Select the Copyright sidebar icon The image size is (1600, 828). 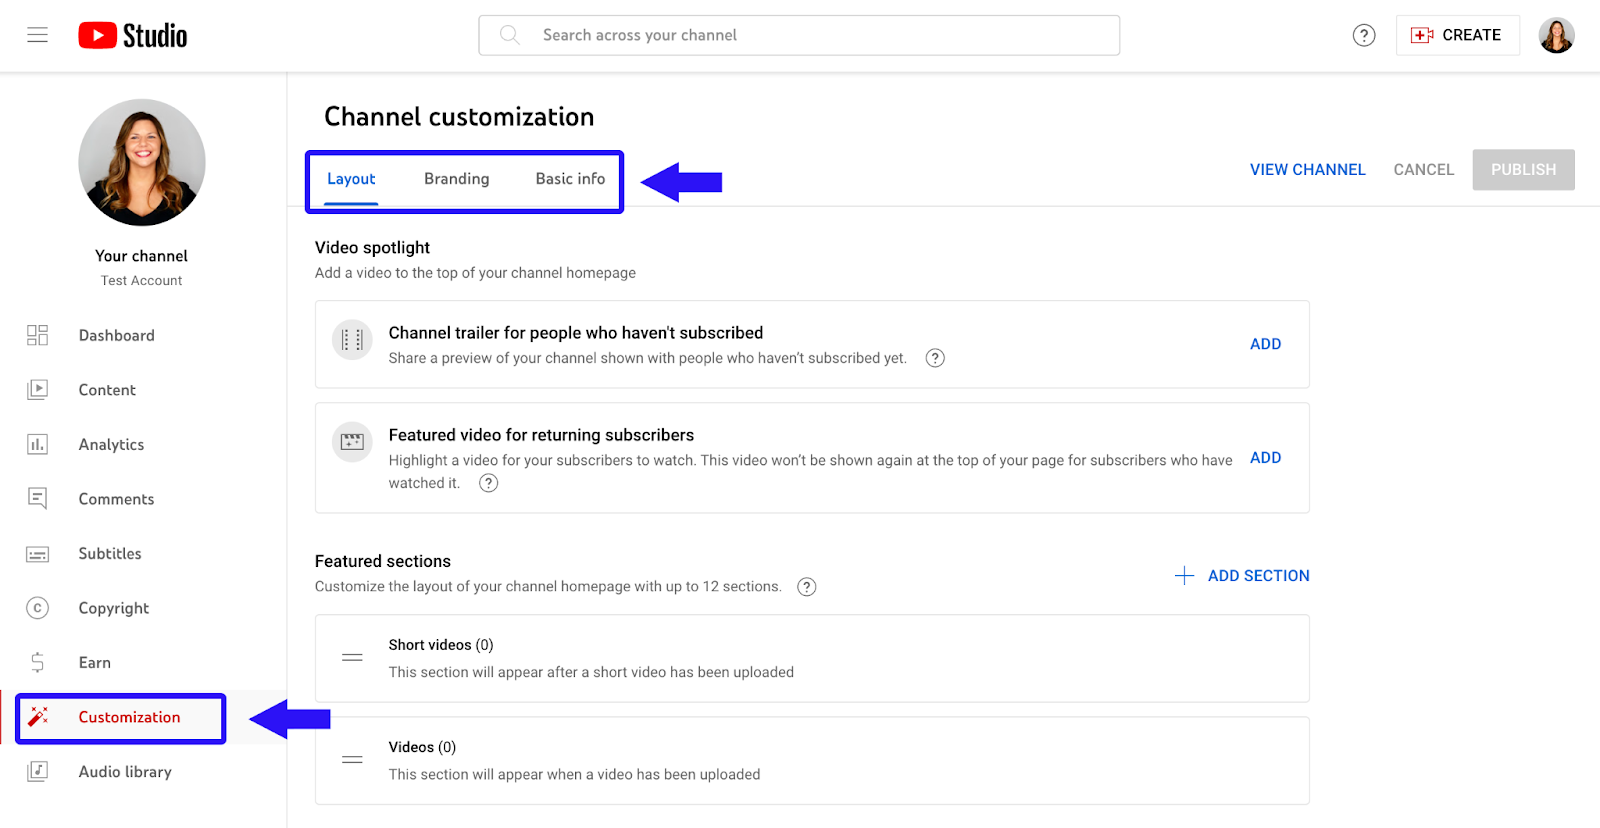tap(37, 607)
